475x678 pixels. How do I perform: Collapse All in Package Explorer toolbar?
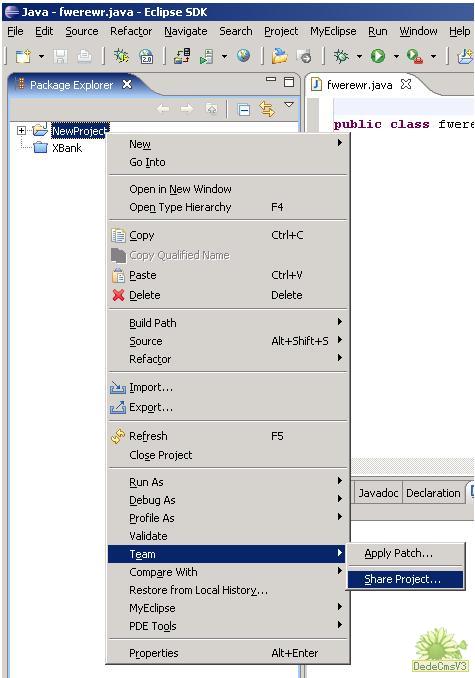pyautogui.click(x=244, y=110)
